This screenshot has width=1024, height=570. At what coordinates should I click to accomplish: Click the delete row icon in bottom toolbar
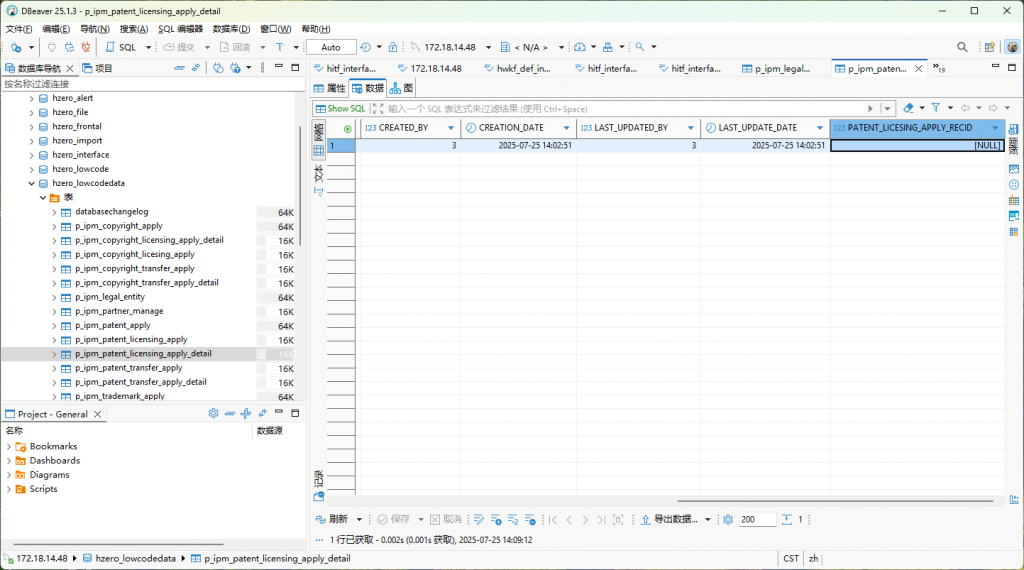click(530, 520)
